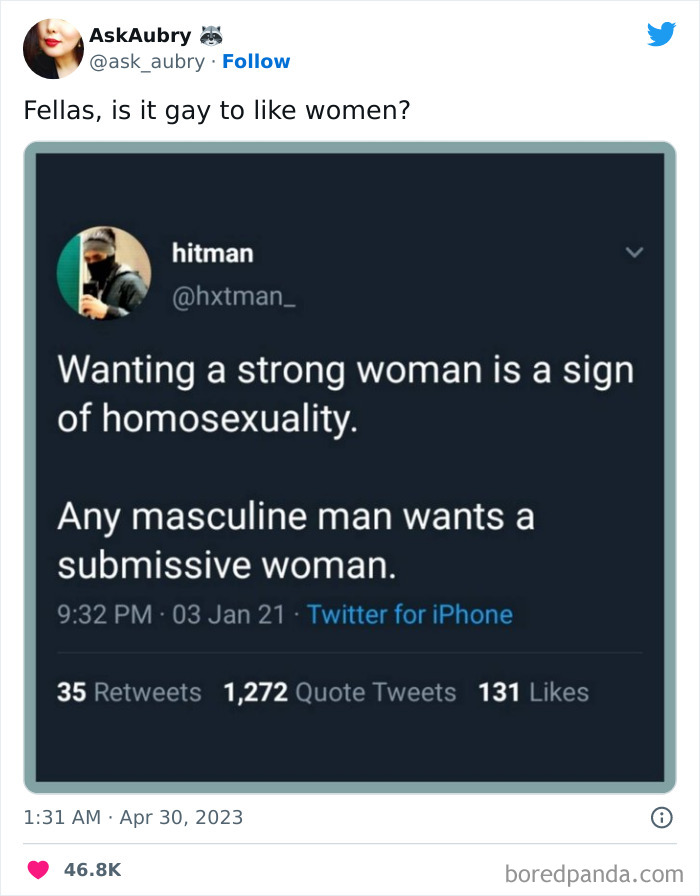Viewport: 700px width, 896px height.
Task: Open hitman's profile picture
Action: [104, 273]
